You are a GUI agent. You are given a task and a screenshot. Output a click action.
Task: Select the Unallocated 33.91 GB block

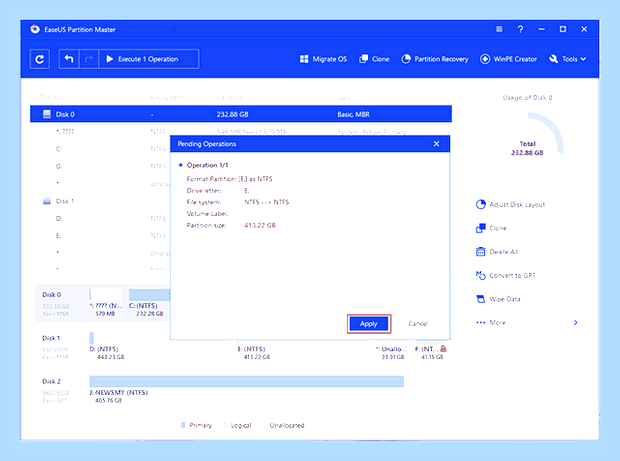click(391, 353)
